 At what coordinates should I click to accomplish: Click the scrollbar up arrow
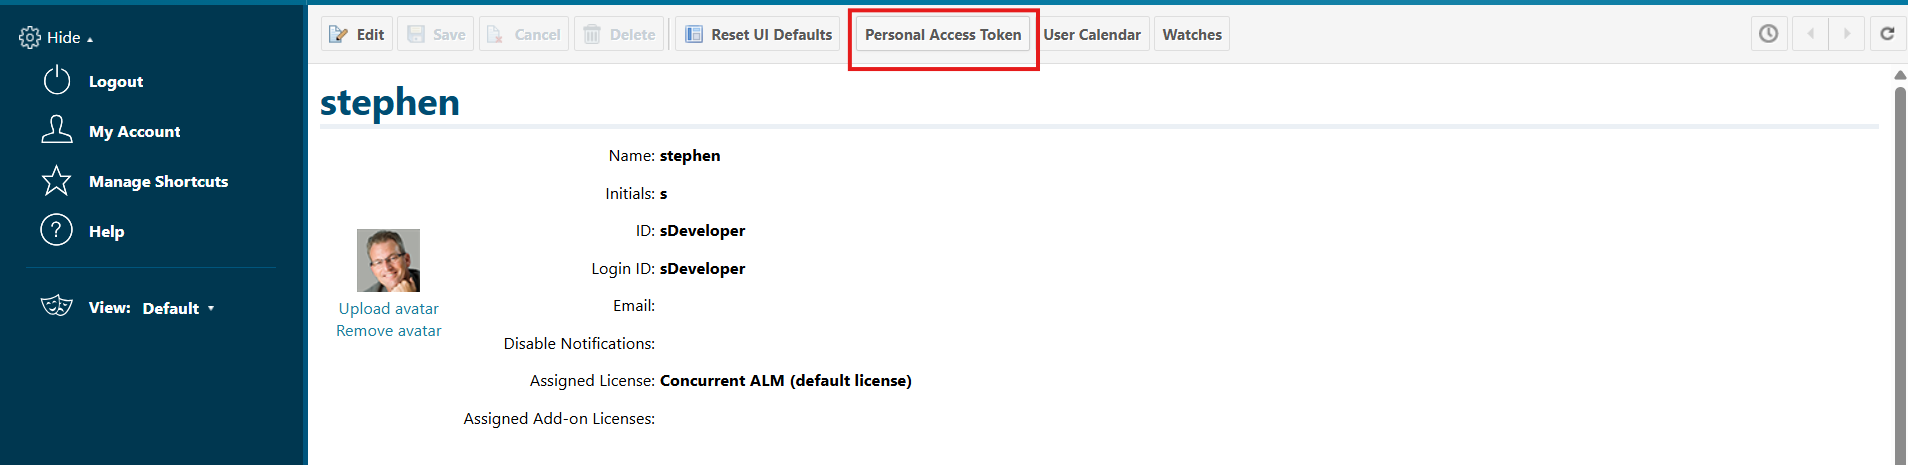tap(1900, 75)
